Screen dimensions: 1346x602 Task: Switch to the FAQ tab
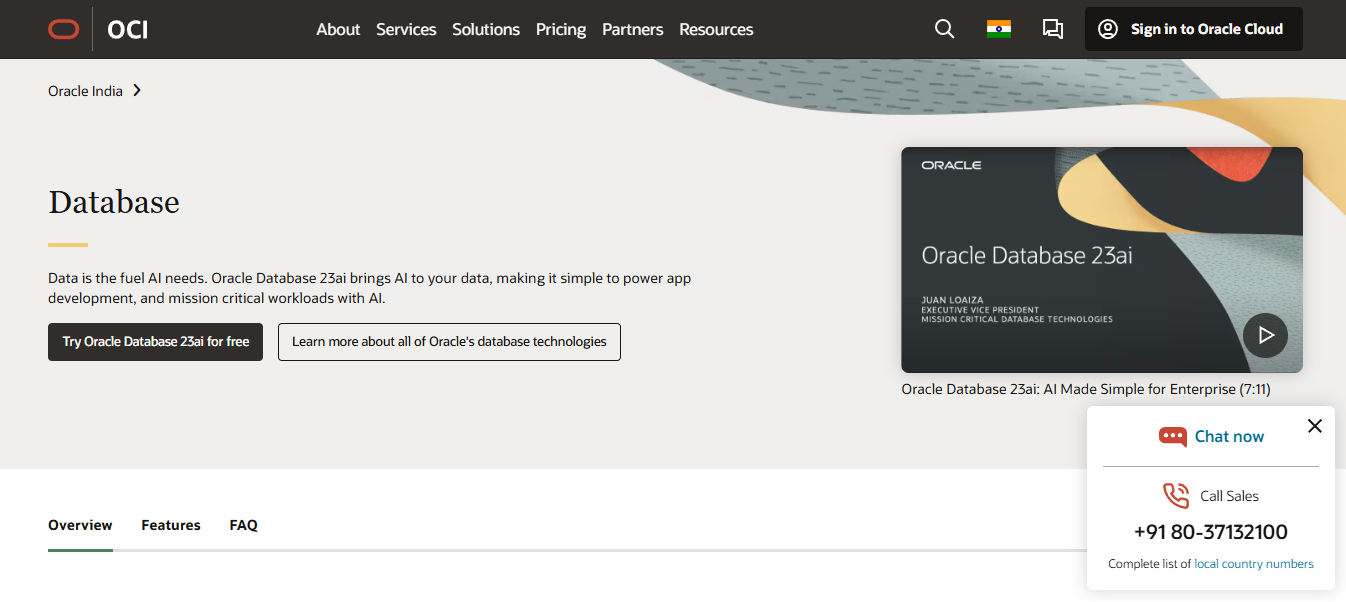(x=243, y=525)
